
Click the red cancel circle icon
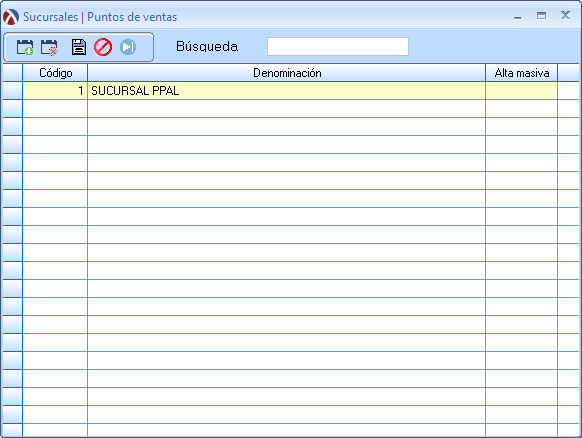coord(103,47)
